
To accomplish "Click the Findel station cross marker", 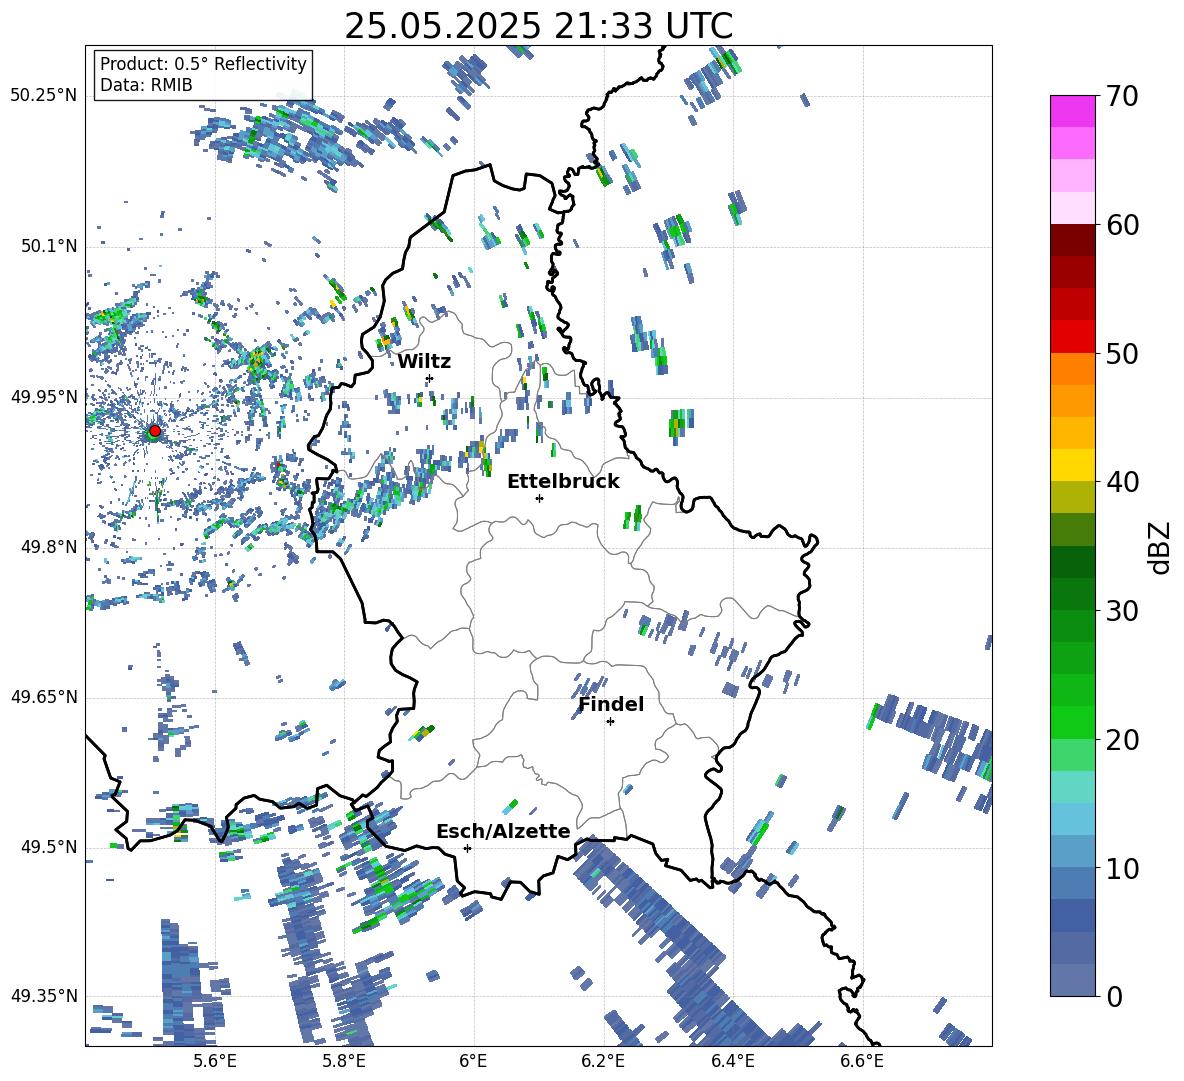I will click(x=610, y=722).
